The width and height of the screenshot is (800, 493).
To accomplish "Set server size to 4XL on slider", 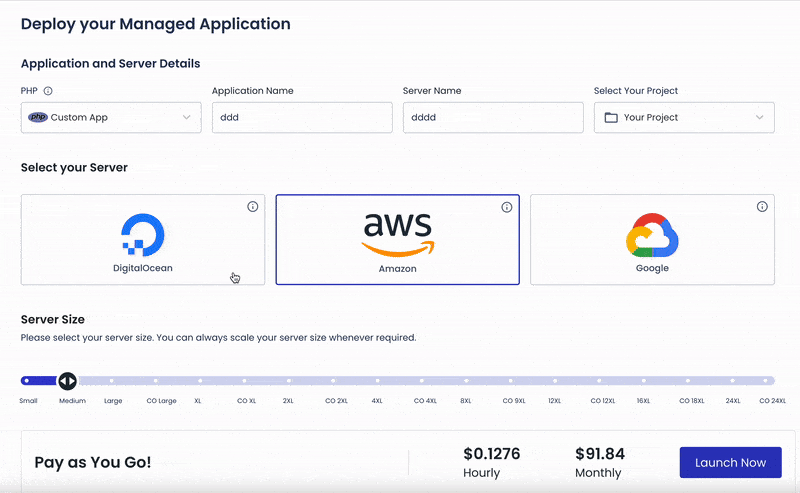I will 378,381.
